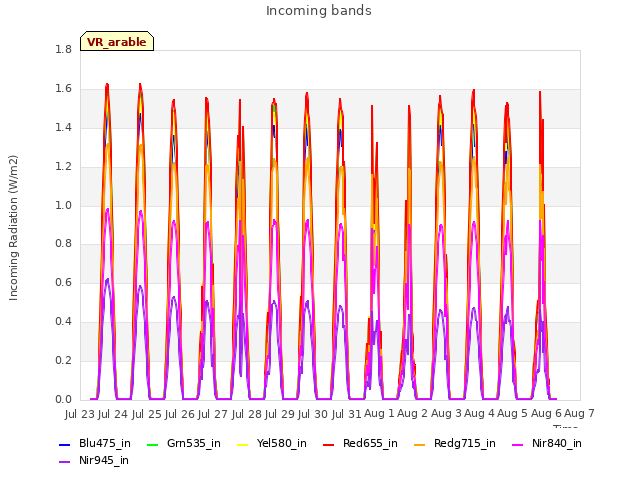Click the Incoming Radiation (W/m2) axis label
The image size is (640, 480).
pos(13,228)
